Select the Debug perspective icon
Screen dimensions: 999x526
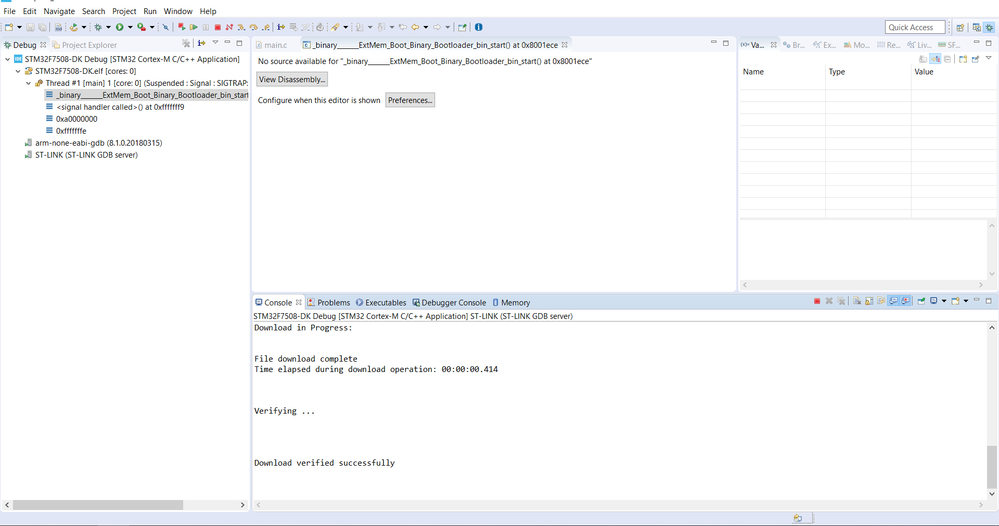[989, 27]
